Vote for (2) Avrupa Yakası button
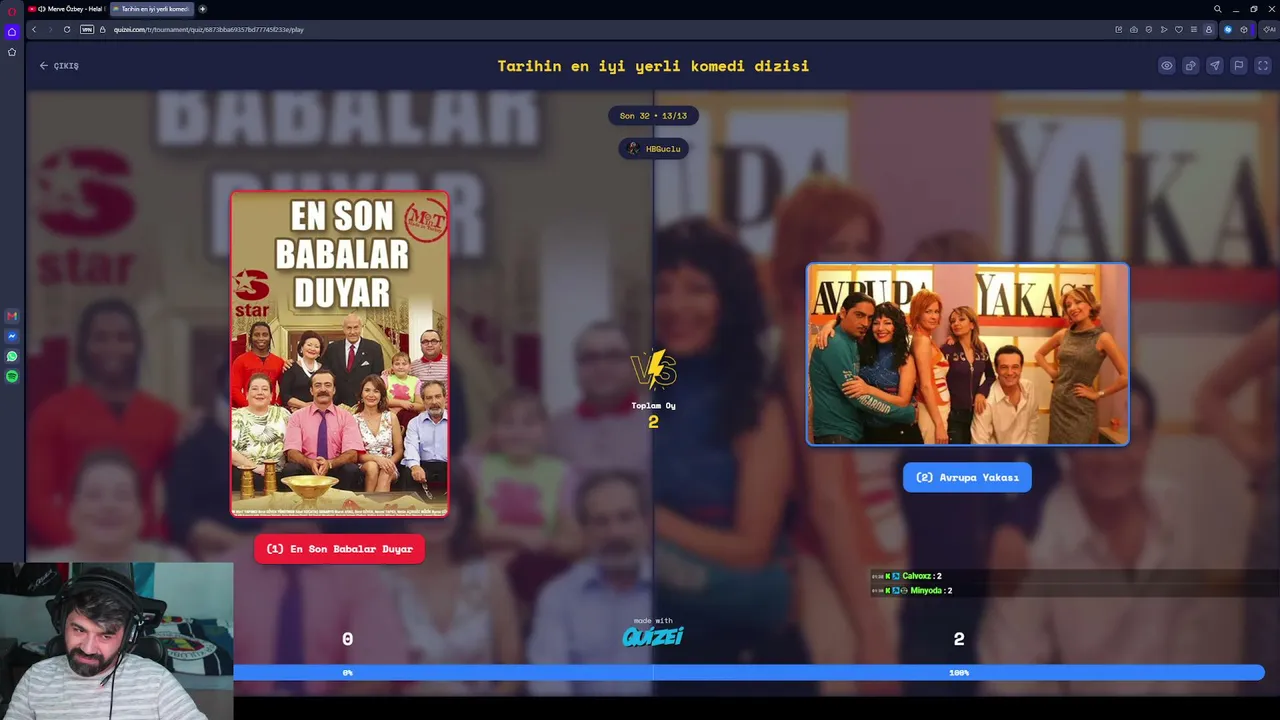 click(967, 477)
